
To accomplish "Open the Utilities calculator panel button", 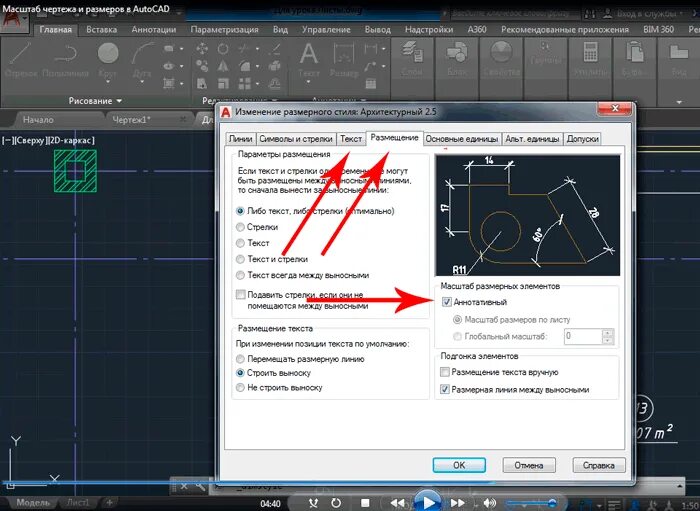I will [590, 58].
